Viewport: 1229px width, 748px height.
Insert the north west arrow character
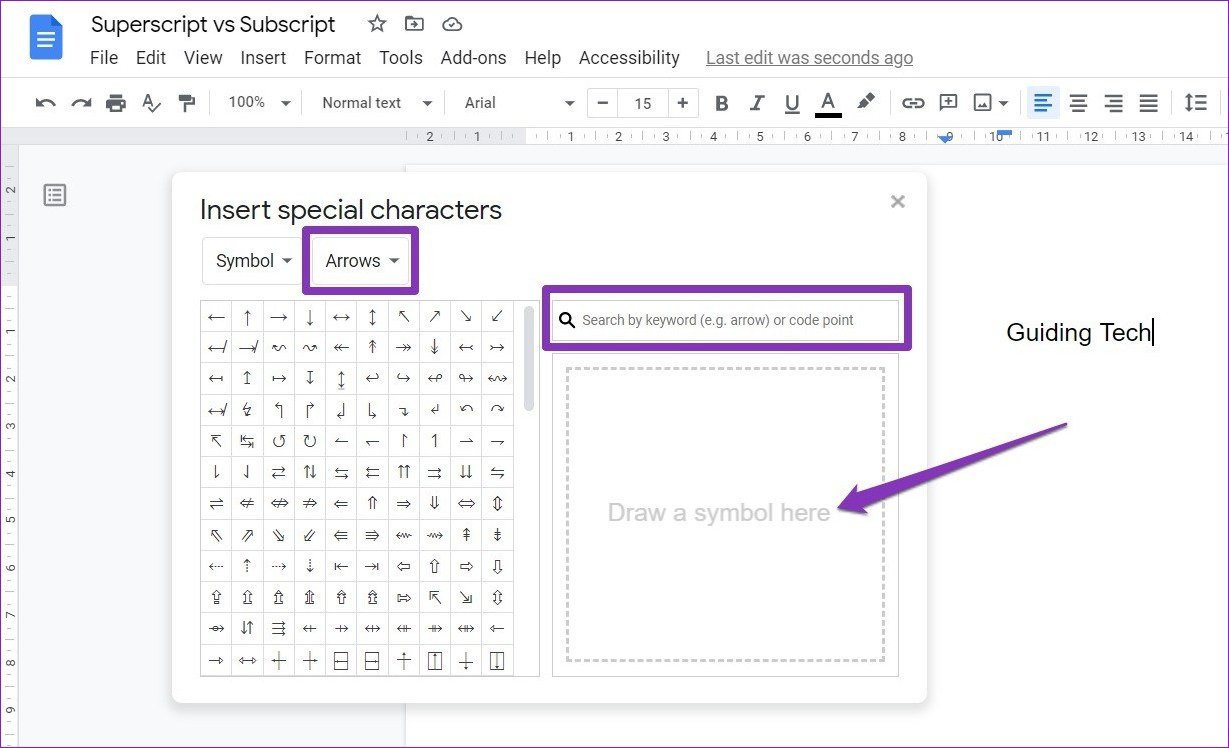pos(404,317)
